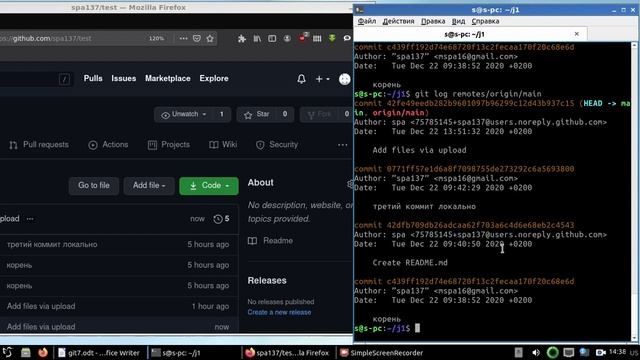
Task: Click the display tray icon
Action: click(x=569, y=352)
